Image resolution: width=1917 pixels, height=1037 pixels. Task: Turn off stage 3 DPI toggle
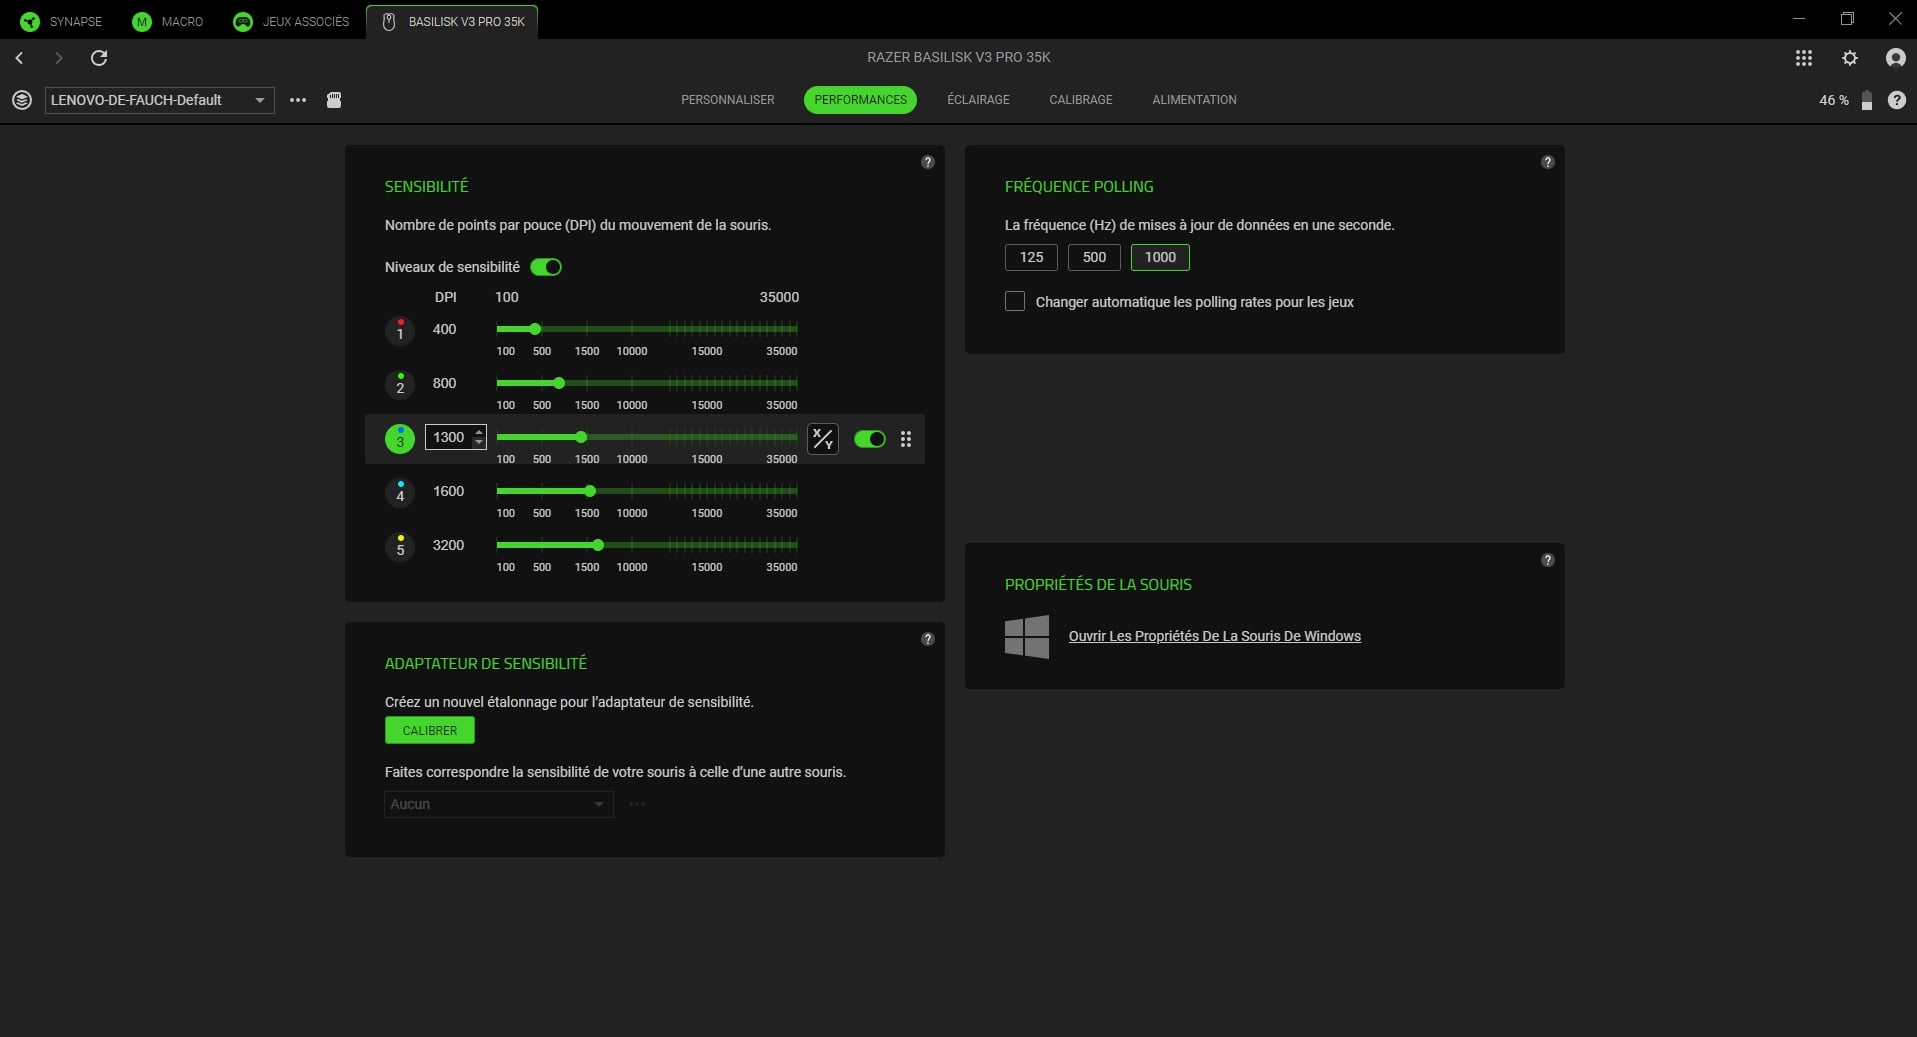[x=869, y=439]
